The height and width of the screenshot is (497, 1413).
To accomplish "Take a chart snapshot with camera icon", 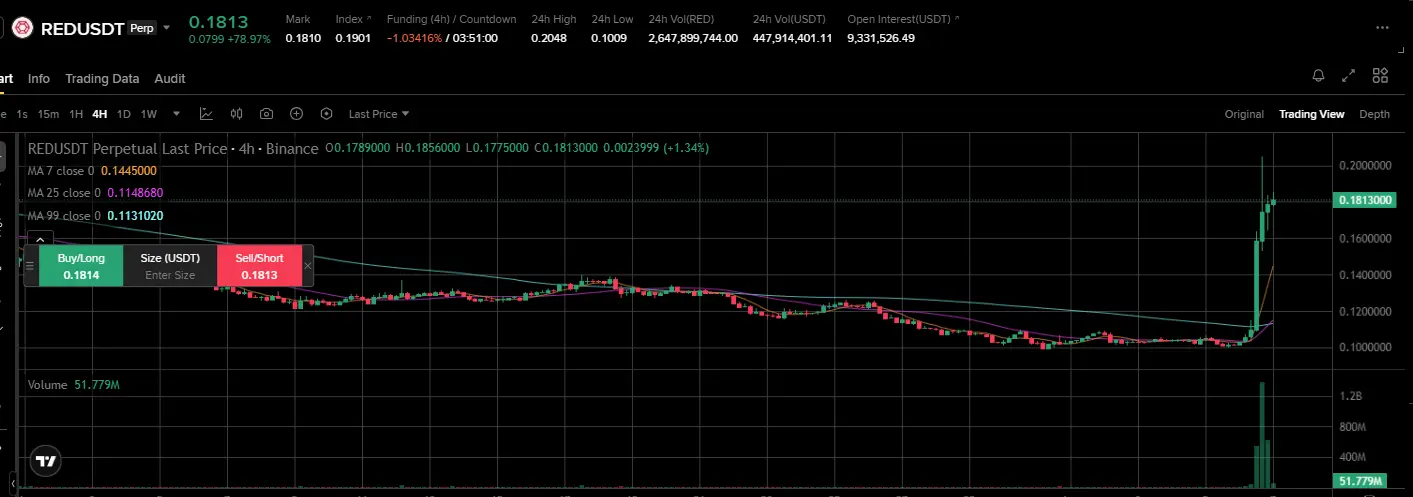I will click(266, 114).
